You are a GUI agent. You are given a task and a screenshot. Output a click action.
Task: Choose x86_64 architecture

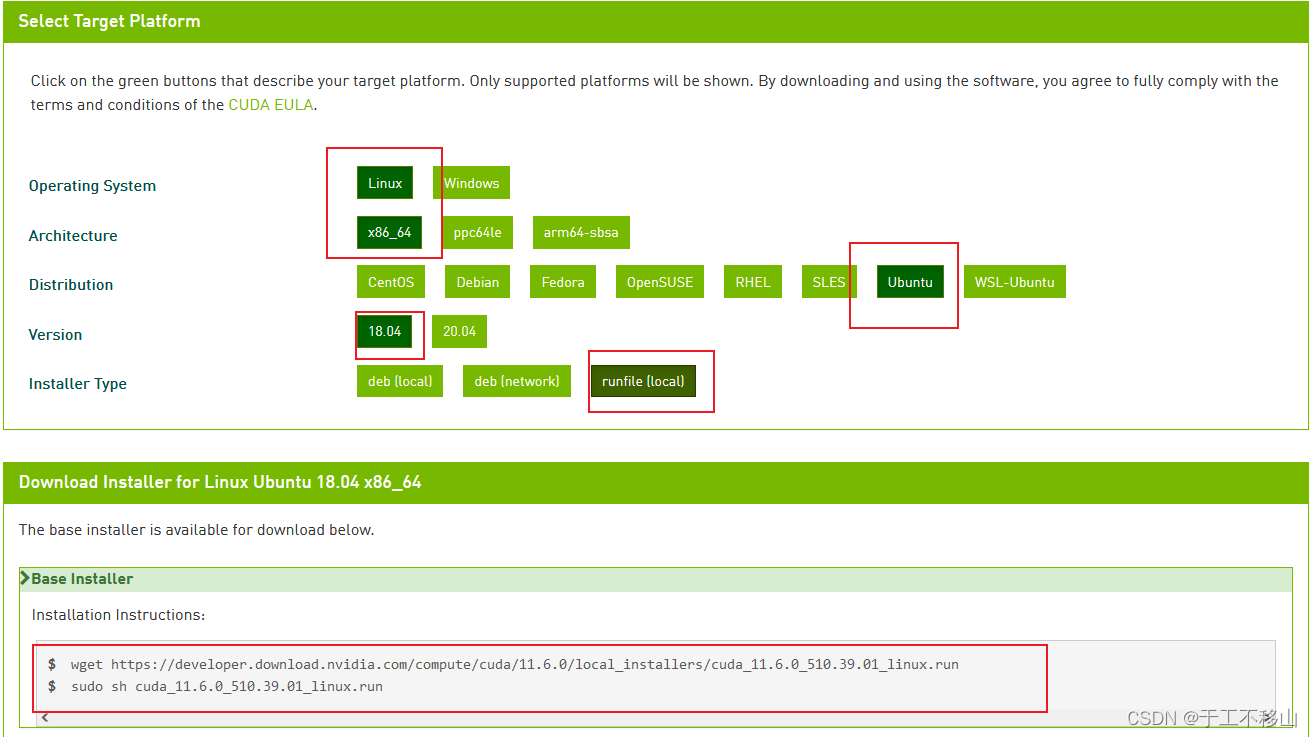tap(389, 232)
